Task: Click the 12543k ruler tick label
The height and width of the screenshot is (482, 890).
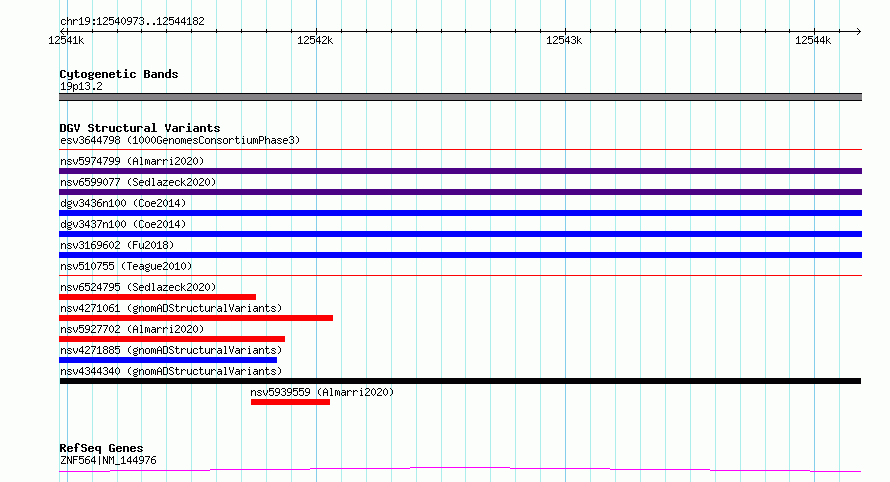Action: [x=564, y=40]
